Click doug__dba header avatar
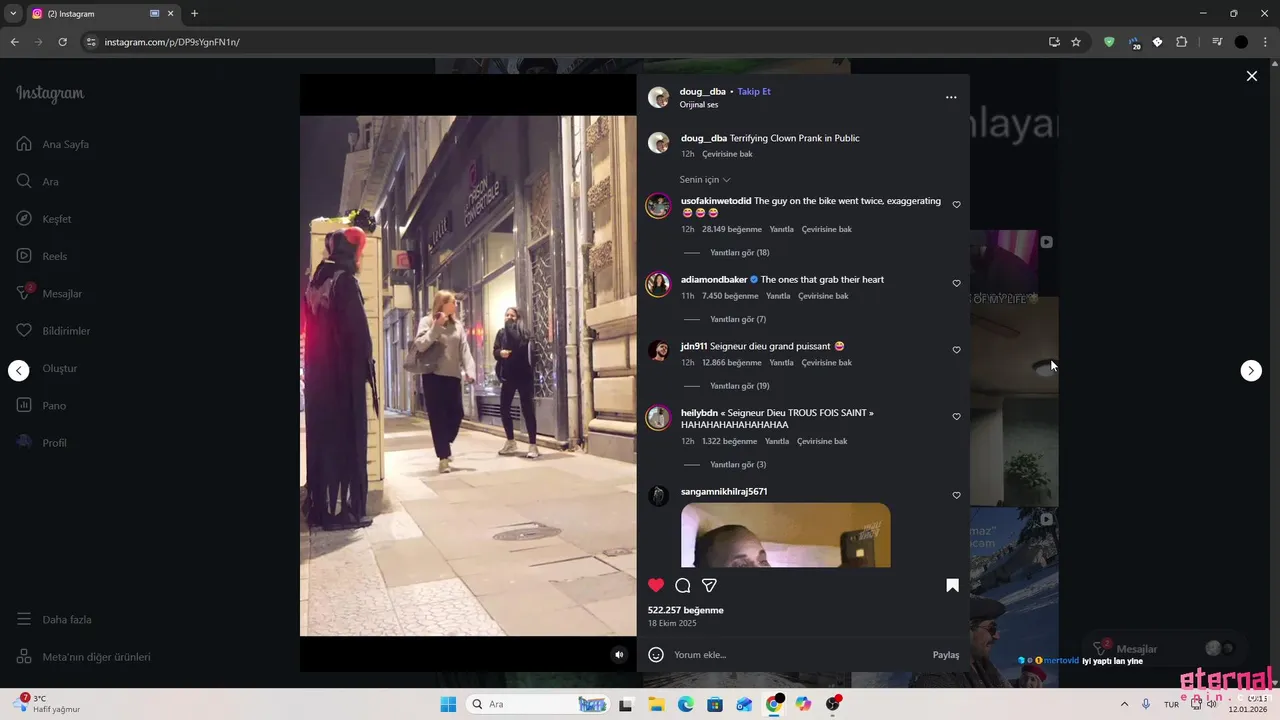Image resolution: width=1280 pixels, height=720 pixels. (x=658, y=97)
